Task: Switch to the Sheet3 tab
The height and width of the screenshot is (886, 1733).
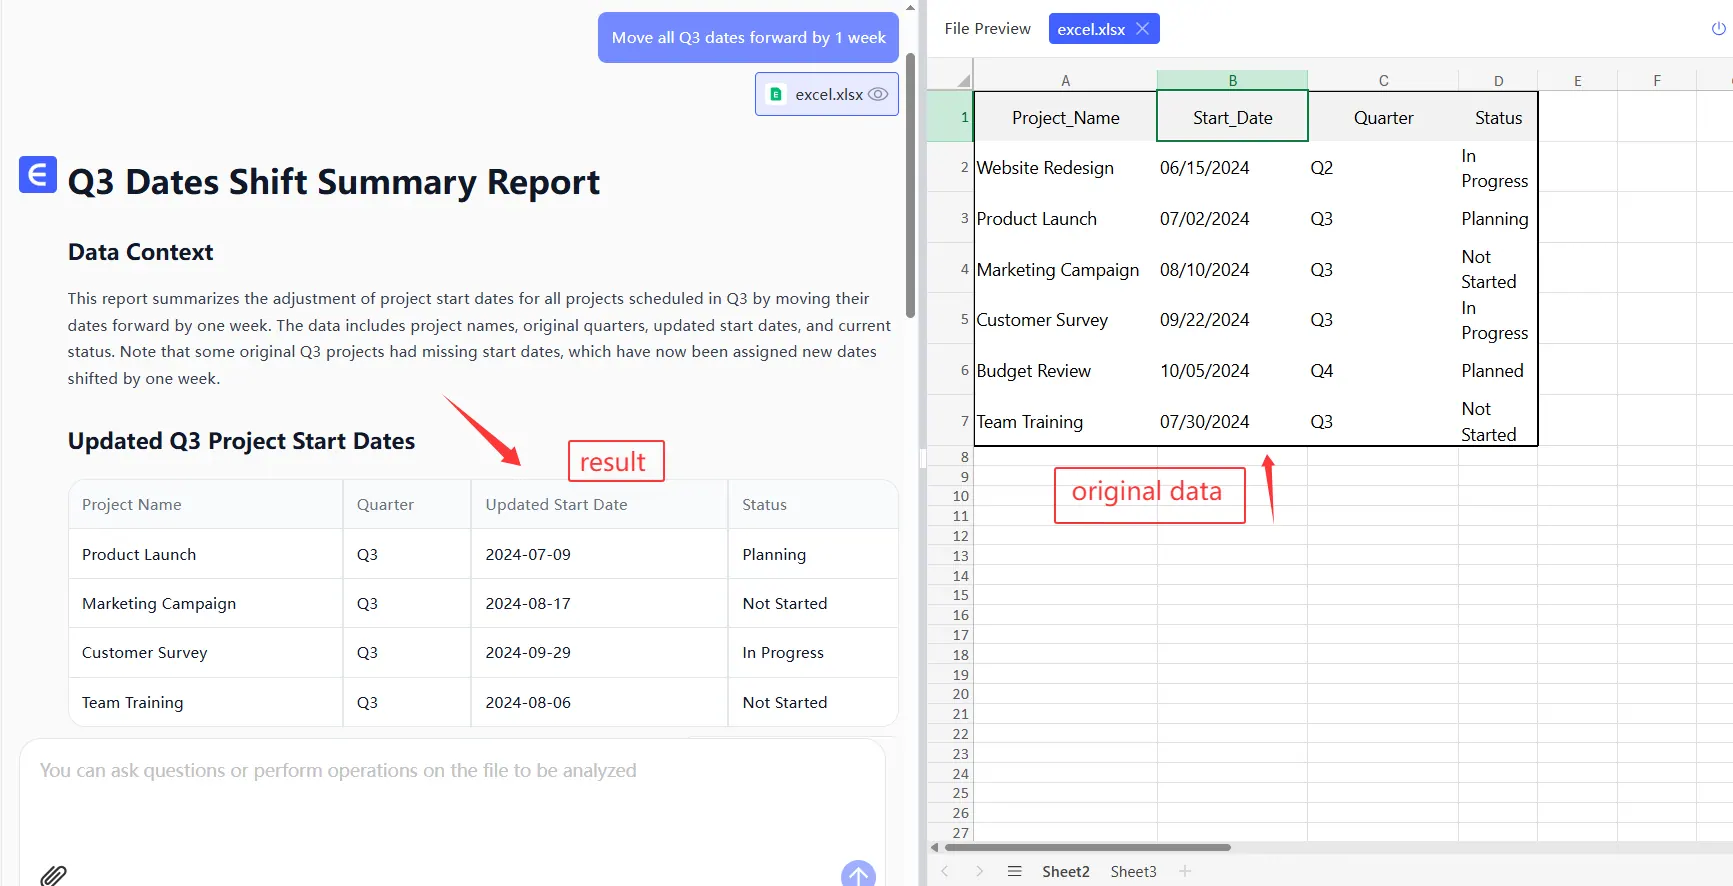Action: pos(1133,871)
